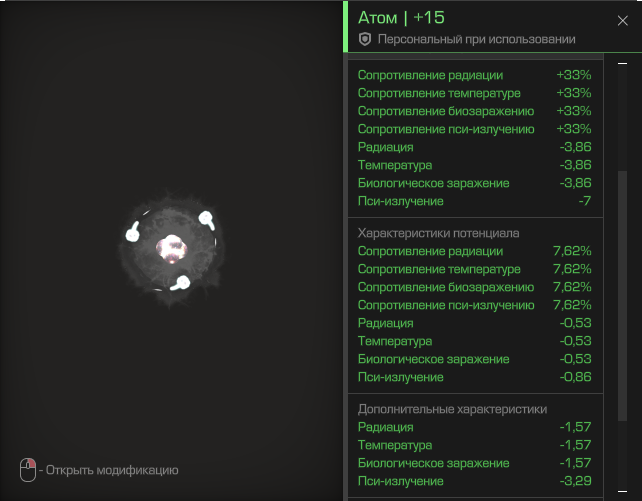
Task: Click the Биологическое заражение row showing -0,53
Action: (475, 359)
